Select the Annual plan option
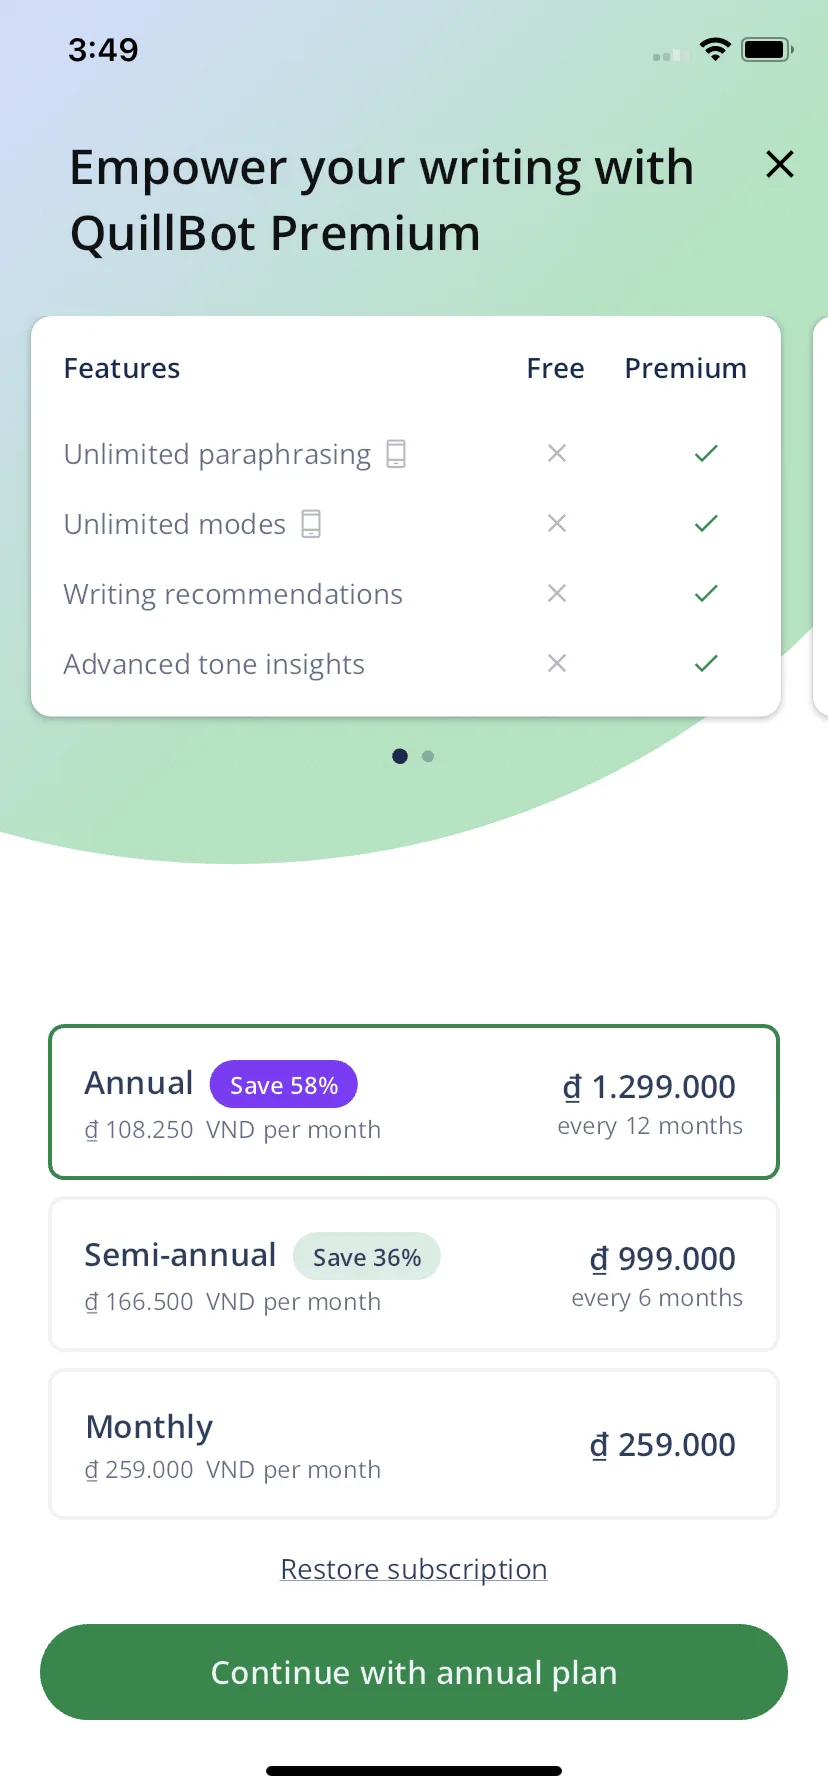 coord(414,1102)
